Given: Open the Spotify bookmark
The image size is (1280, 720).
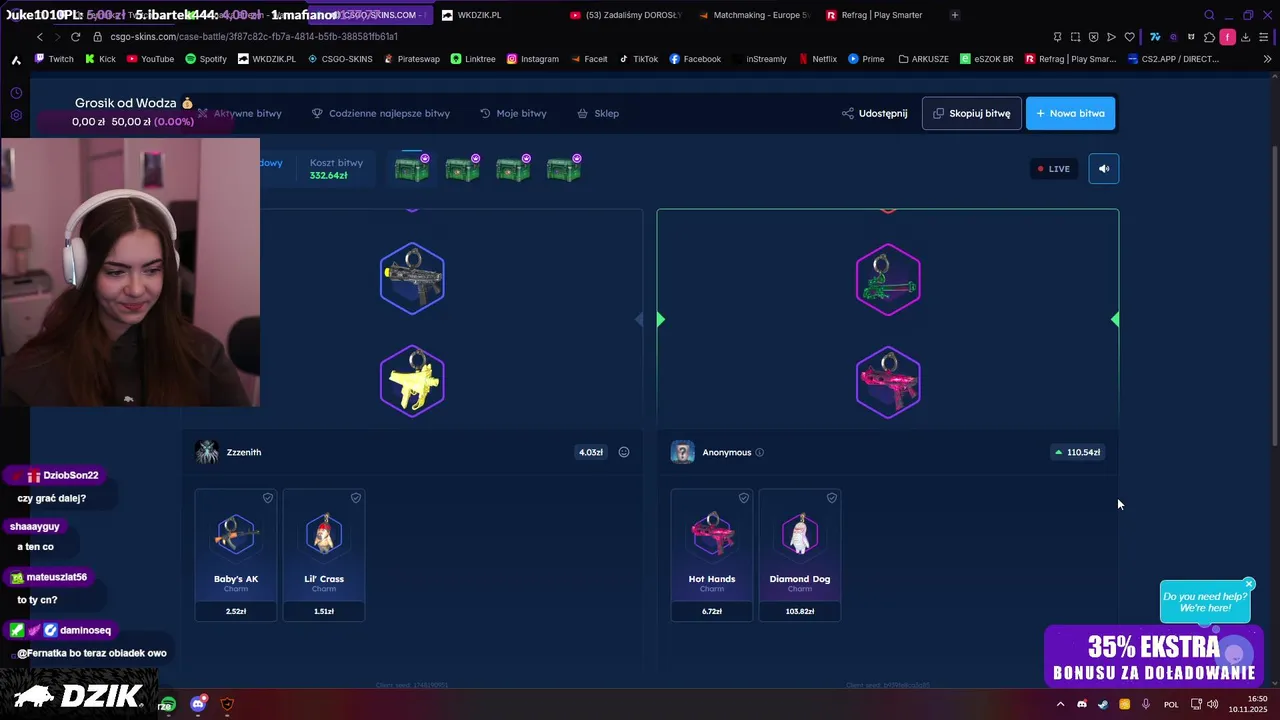Looking at the screenshot, I should pyautogui.click(x=206, y=59).
